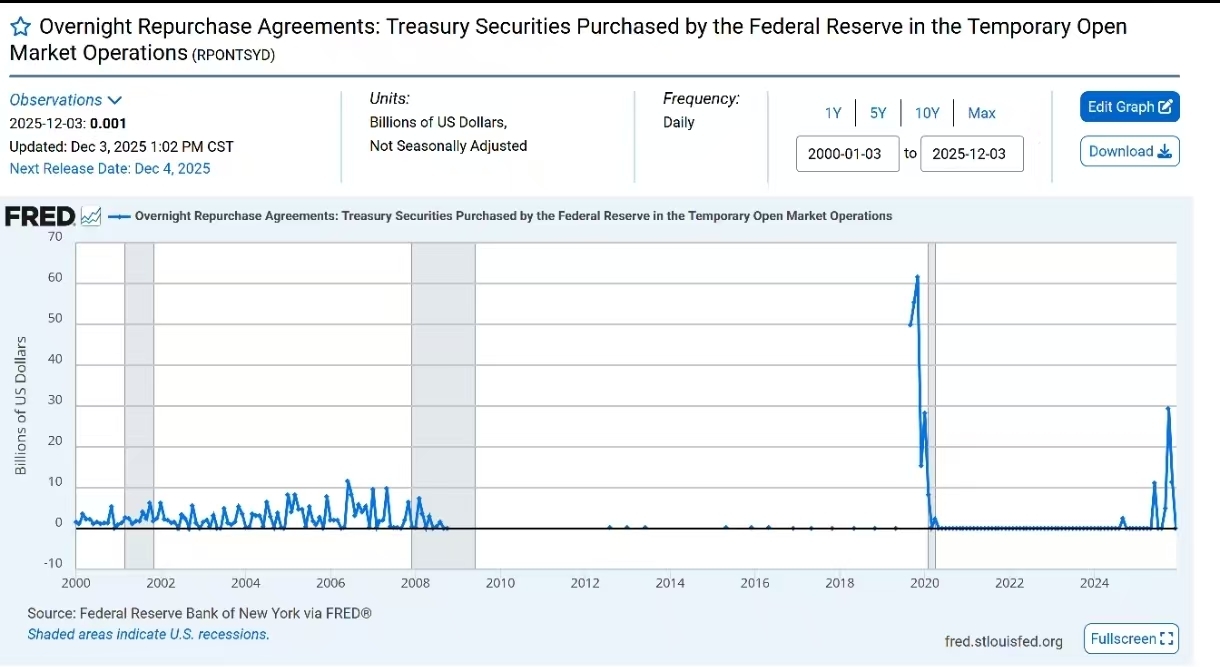Select the 1Y date range
The image size is (1220, 667).
(x=833, y=113)
